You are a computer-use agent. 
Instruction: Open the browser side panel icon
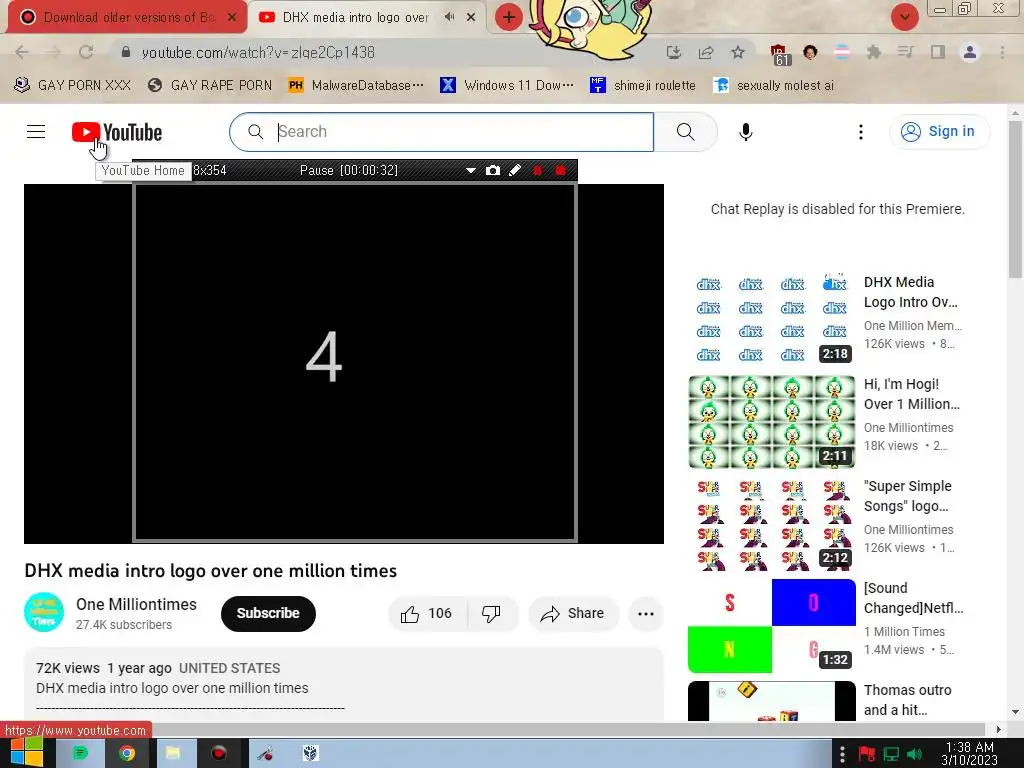click(x=938, y=52)
